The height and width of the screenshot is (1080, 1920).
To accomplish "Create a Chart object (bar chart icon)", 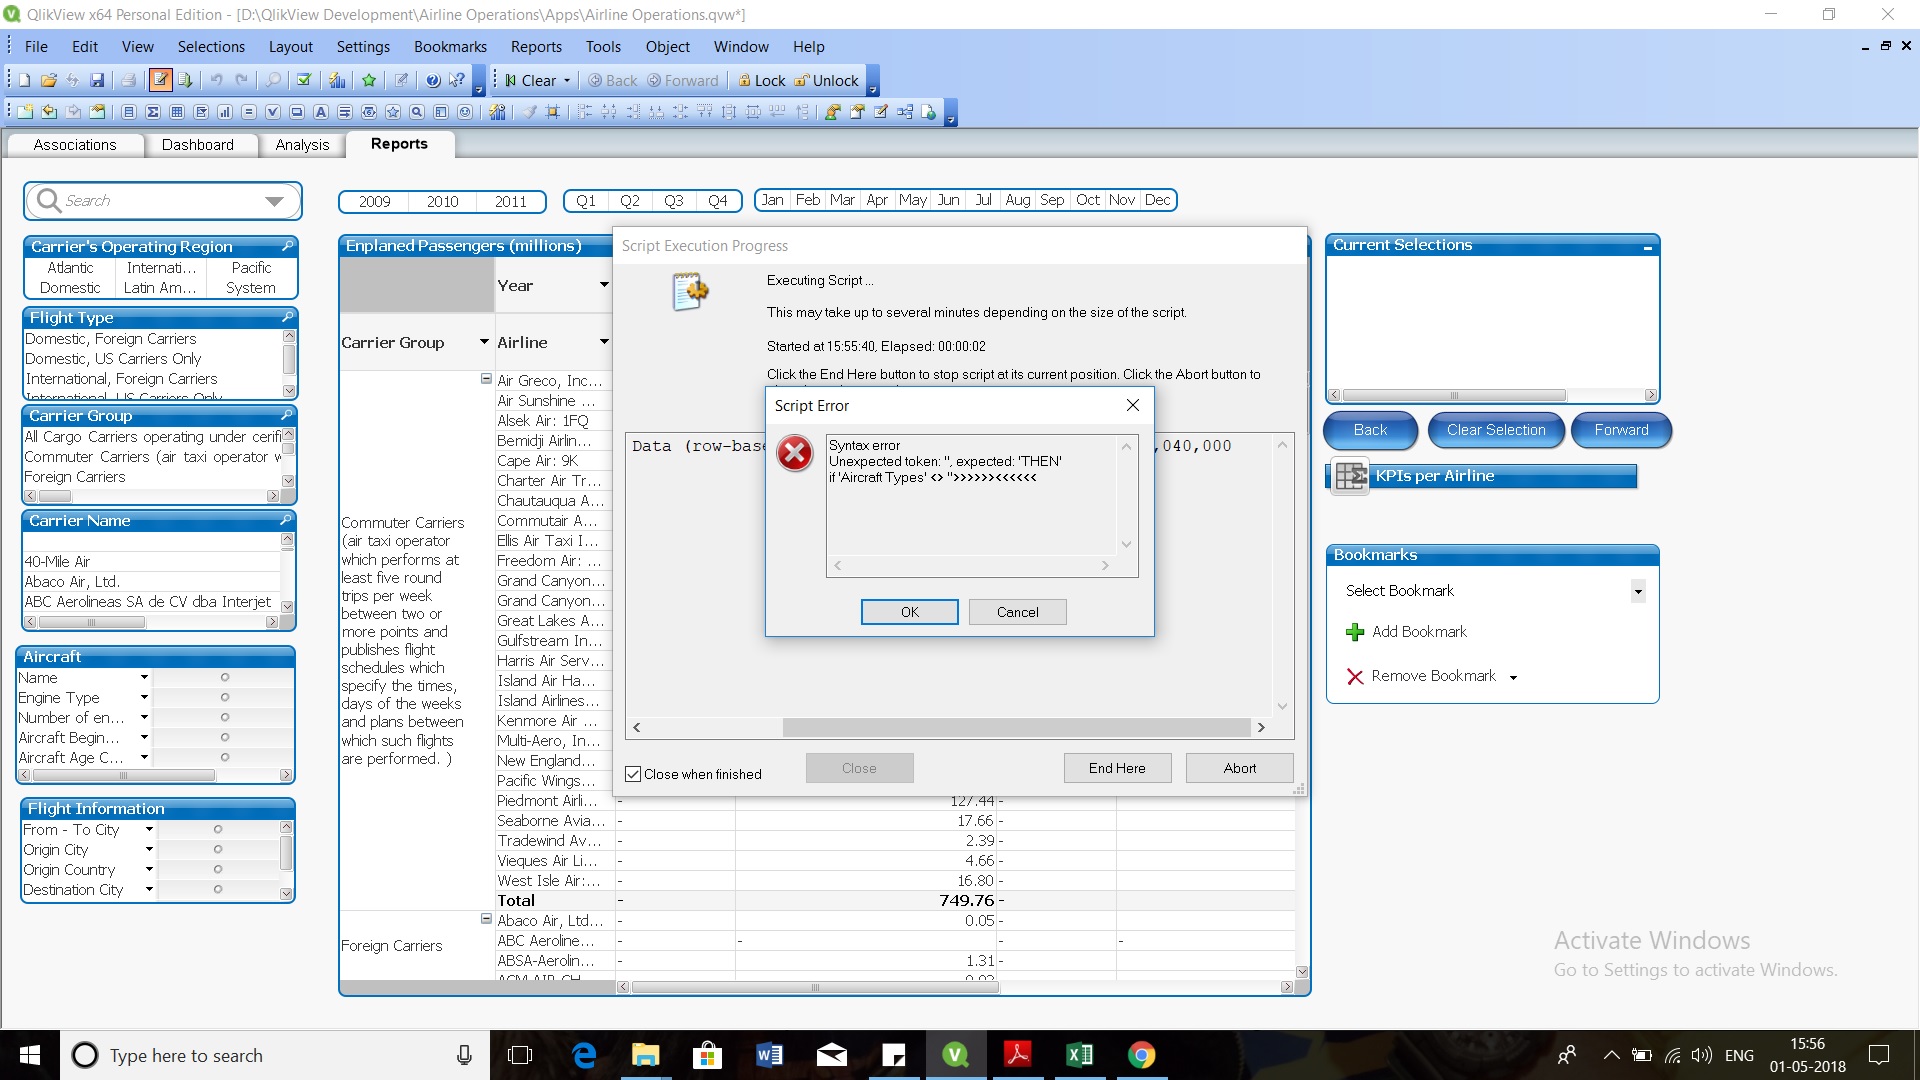I will (225, 112).
